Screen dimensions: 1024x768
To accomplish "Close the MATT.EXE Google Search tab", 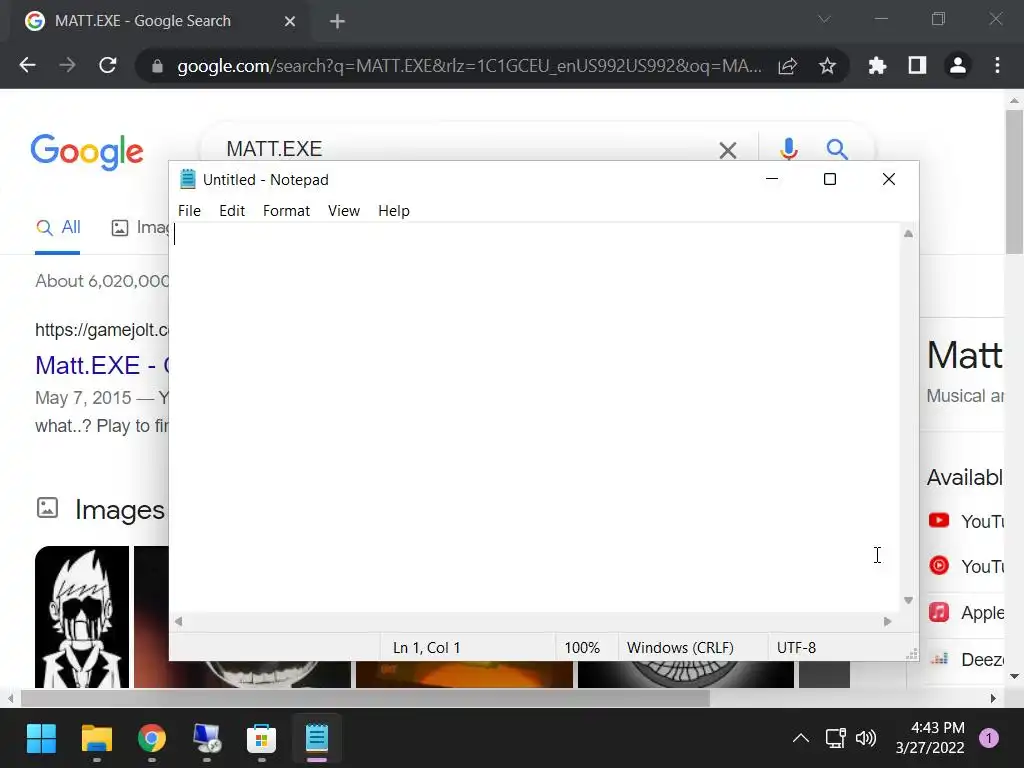I will click(x=290, y=22).
